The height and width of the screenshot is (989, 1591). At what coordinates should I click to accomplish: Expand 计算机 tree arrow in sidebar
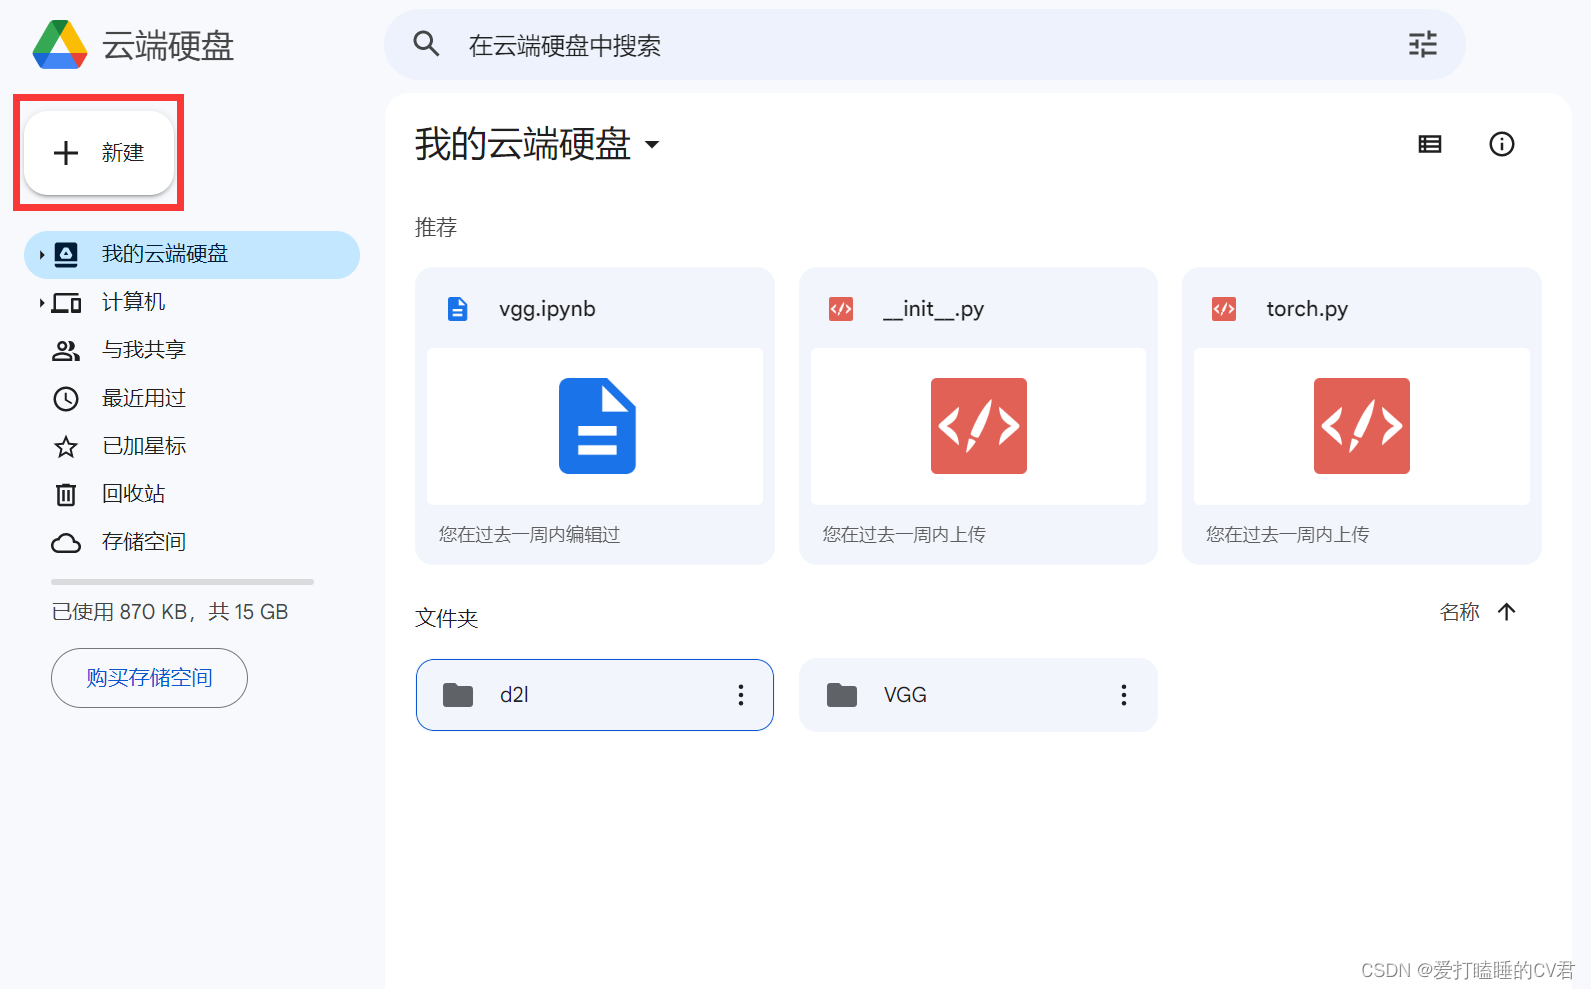click(x=41, y=303)
